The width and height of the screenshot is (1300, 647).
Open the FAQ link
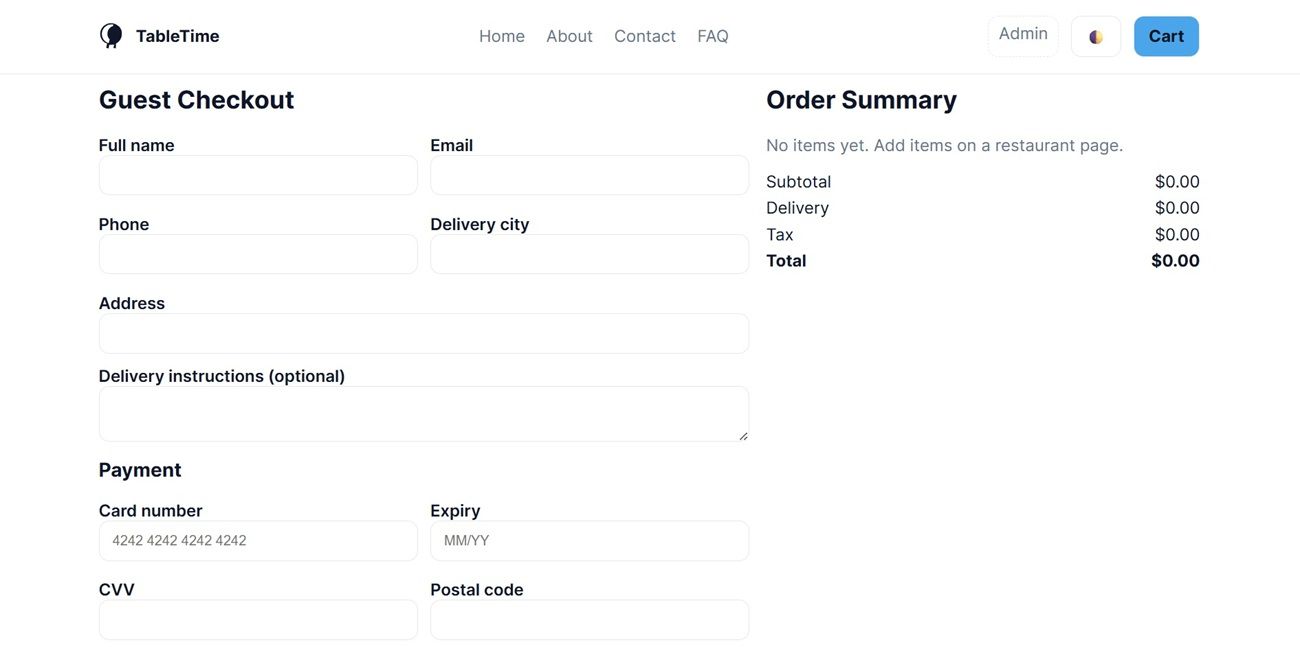point(712,36)
